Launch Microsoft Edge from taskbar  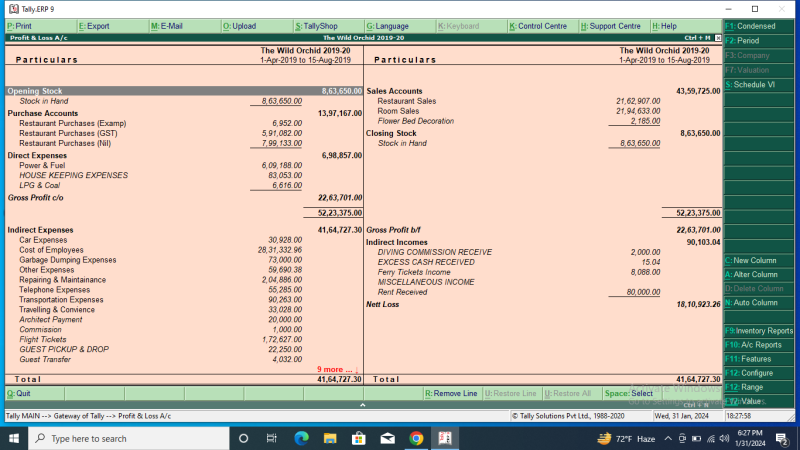point(302,438)
